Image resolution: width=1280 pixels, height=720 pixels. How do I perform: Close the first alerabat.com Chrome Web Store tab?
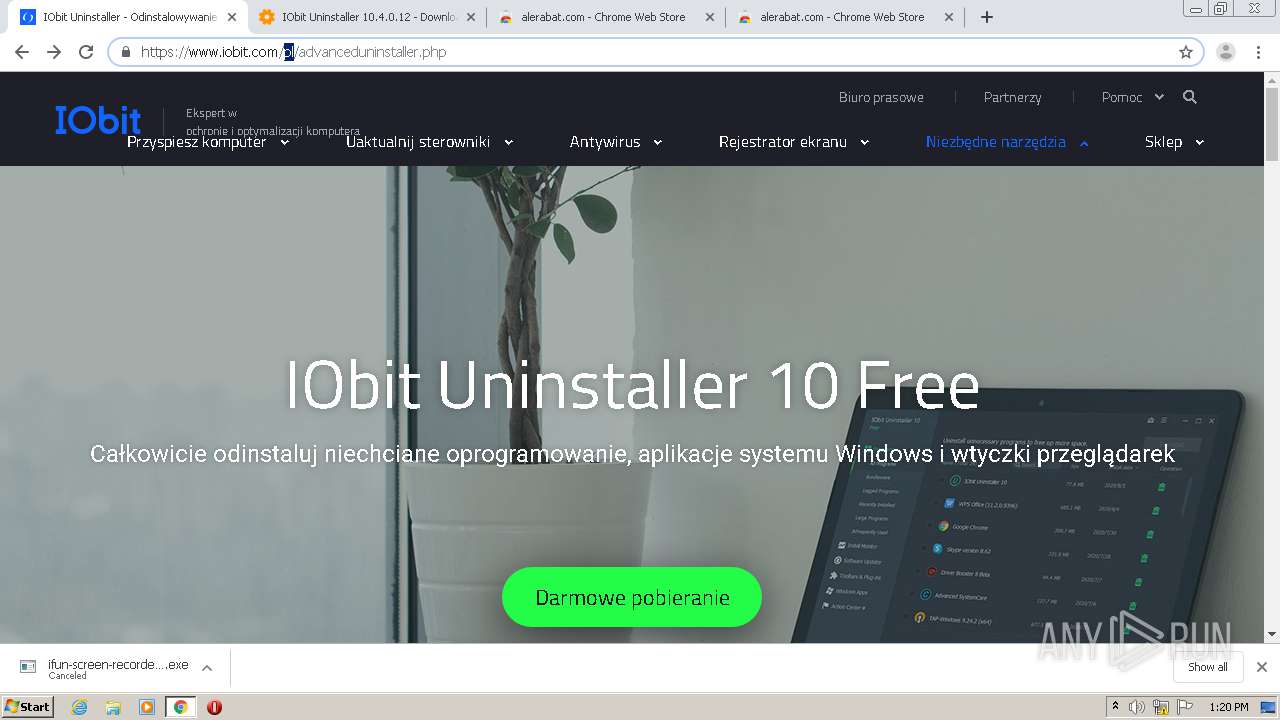(x=710, y=17)
